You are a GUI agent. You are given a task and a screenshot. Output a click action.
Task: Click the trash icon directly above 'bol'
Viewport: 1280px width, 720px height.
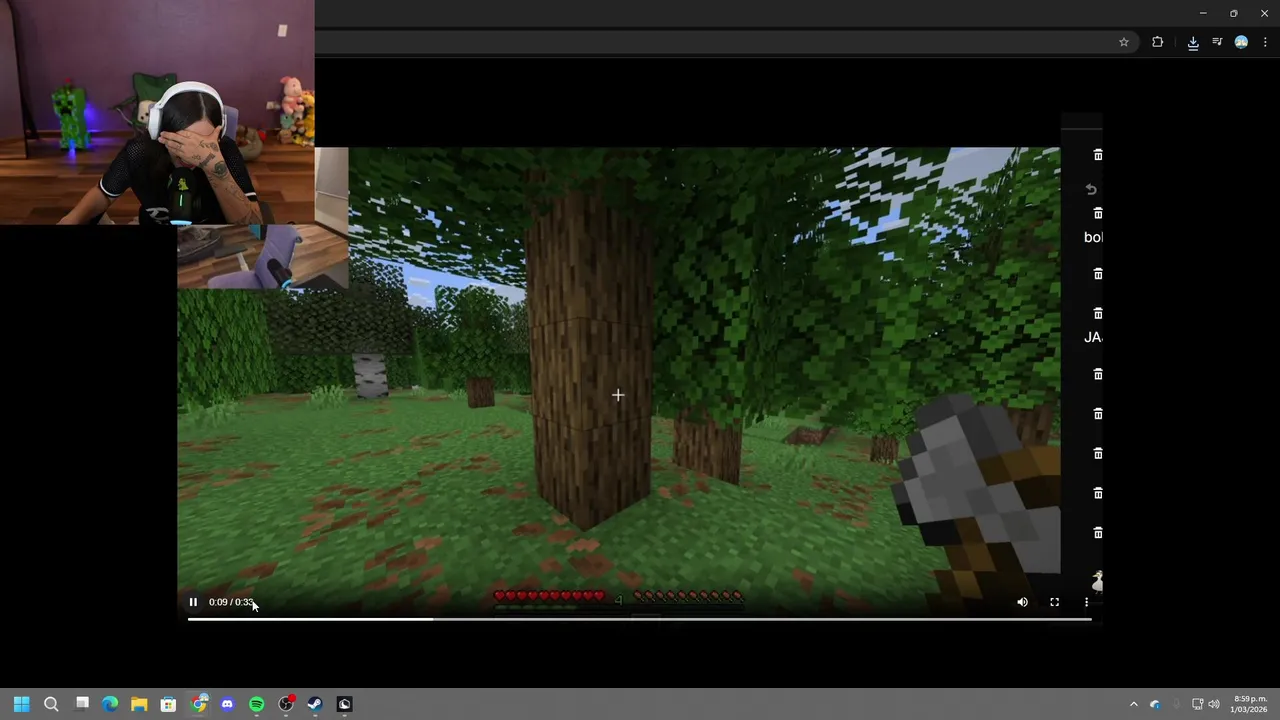1098,213
